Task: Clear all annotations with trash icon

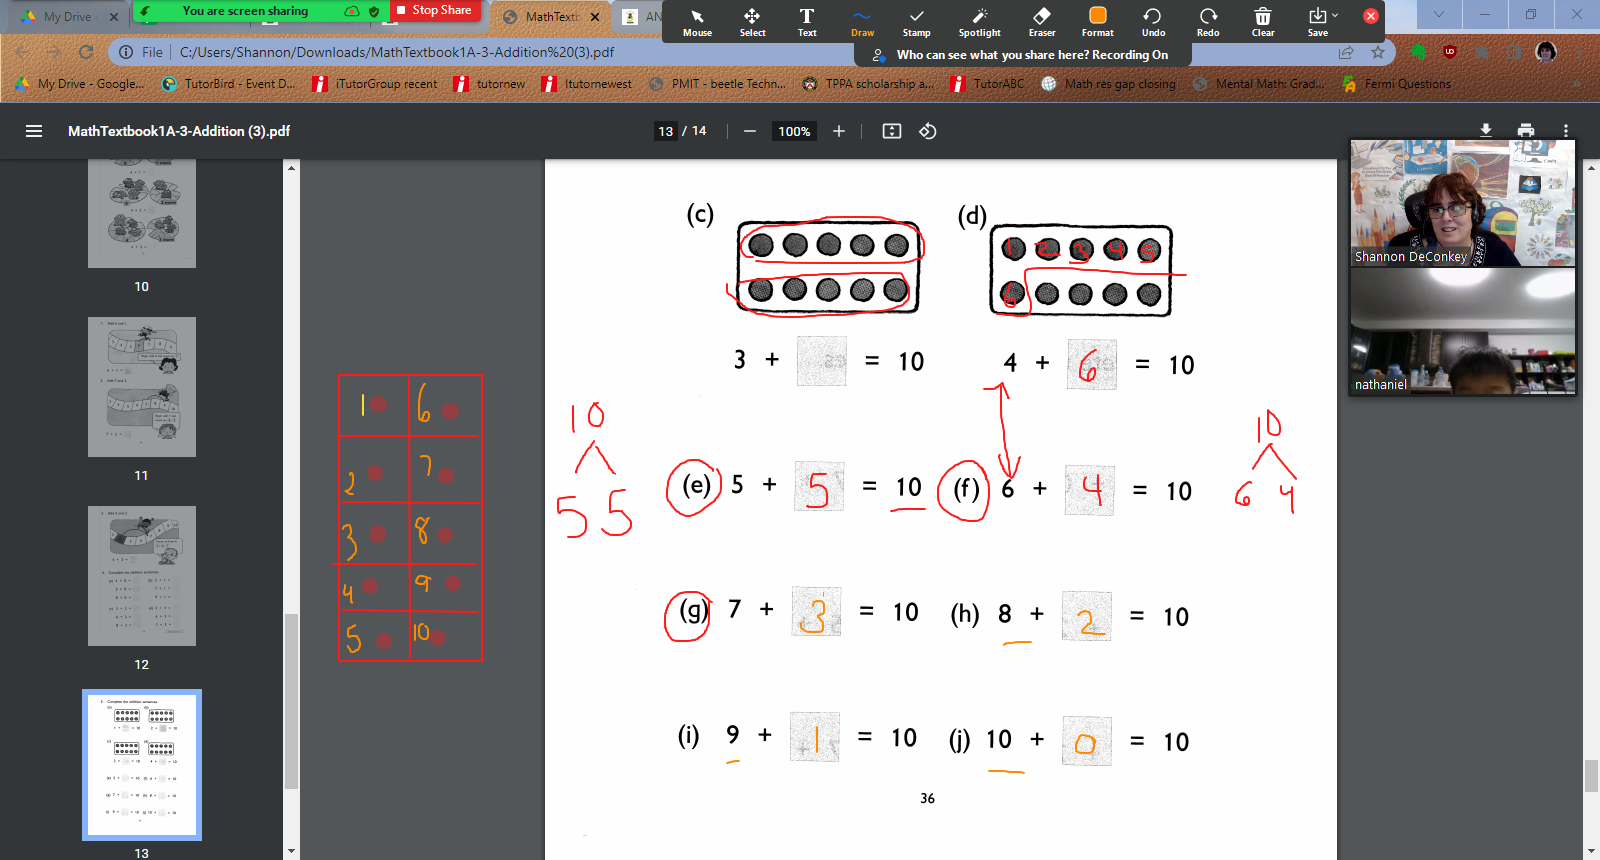Action: point(1263,21)
